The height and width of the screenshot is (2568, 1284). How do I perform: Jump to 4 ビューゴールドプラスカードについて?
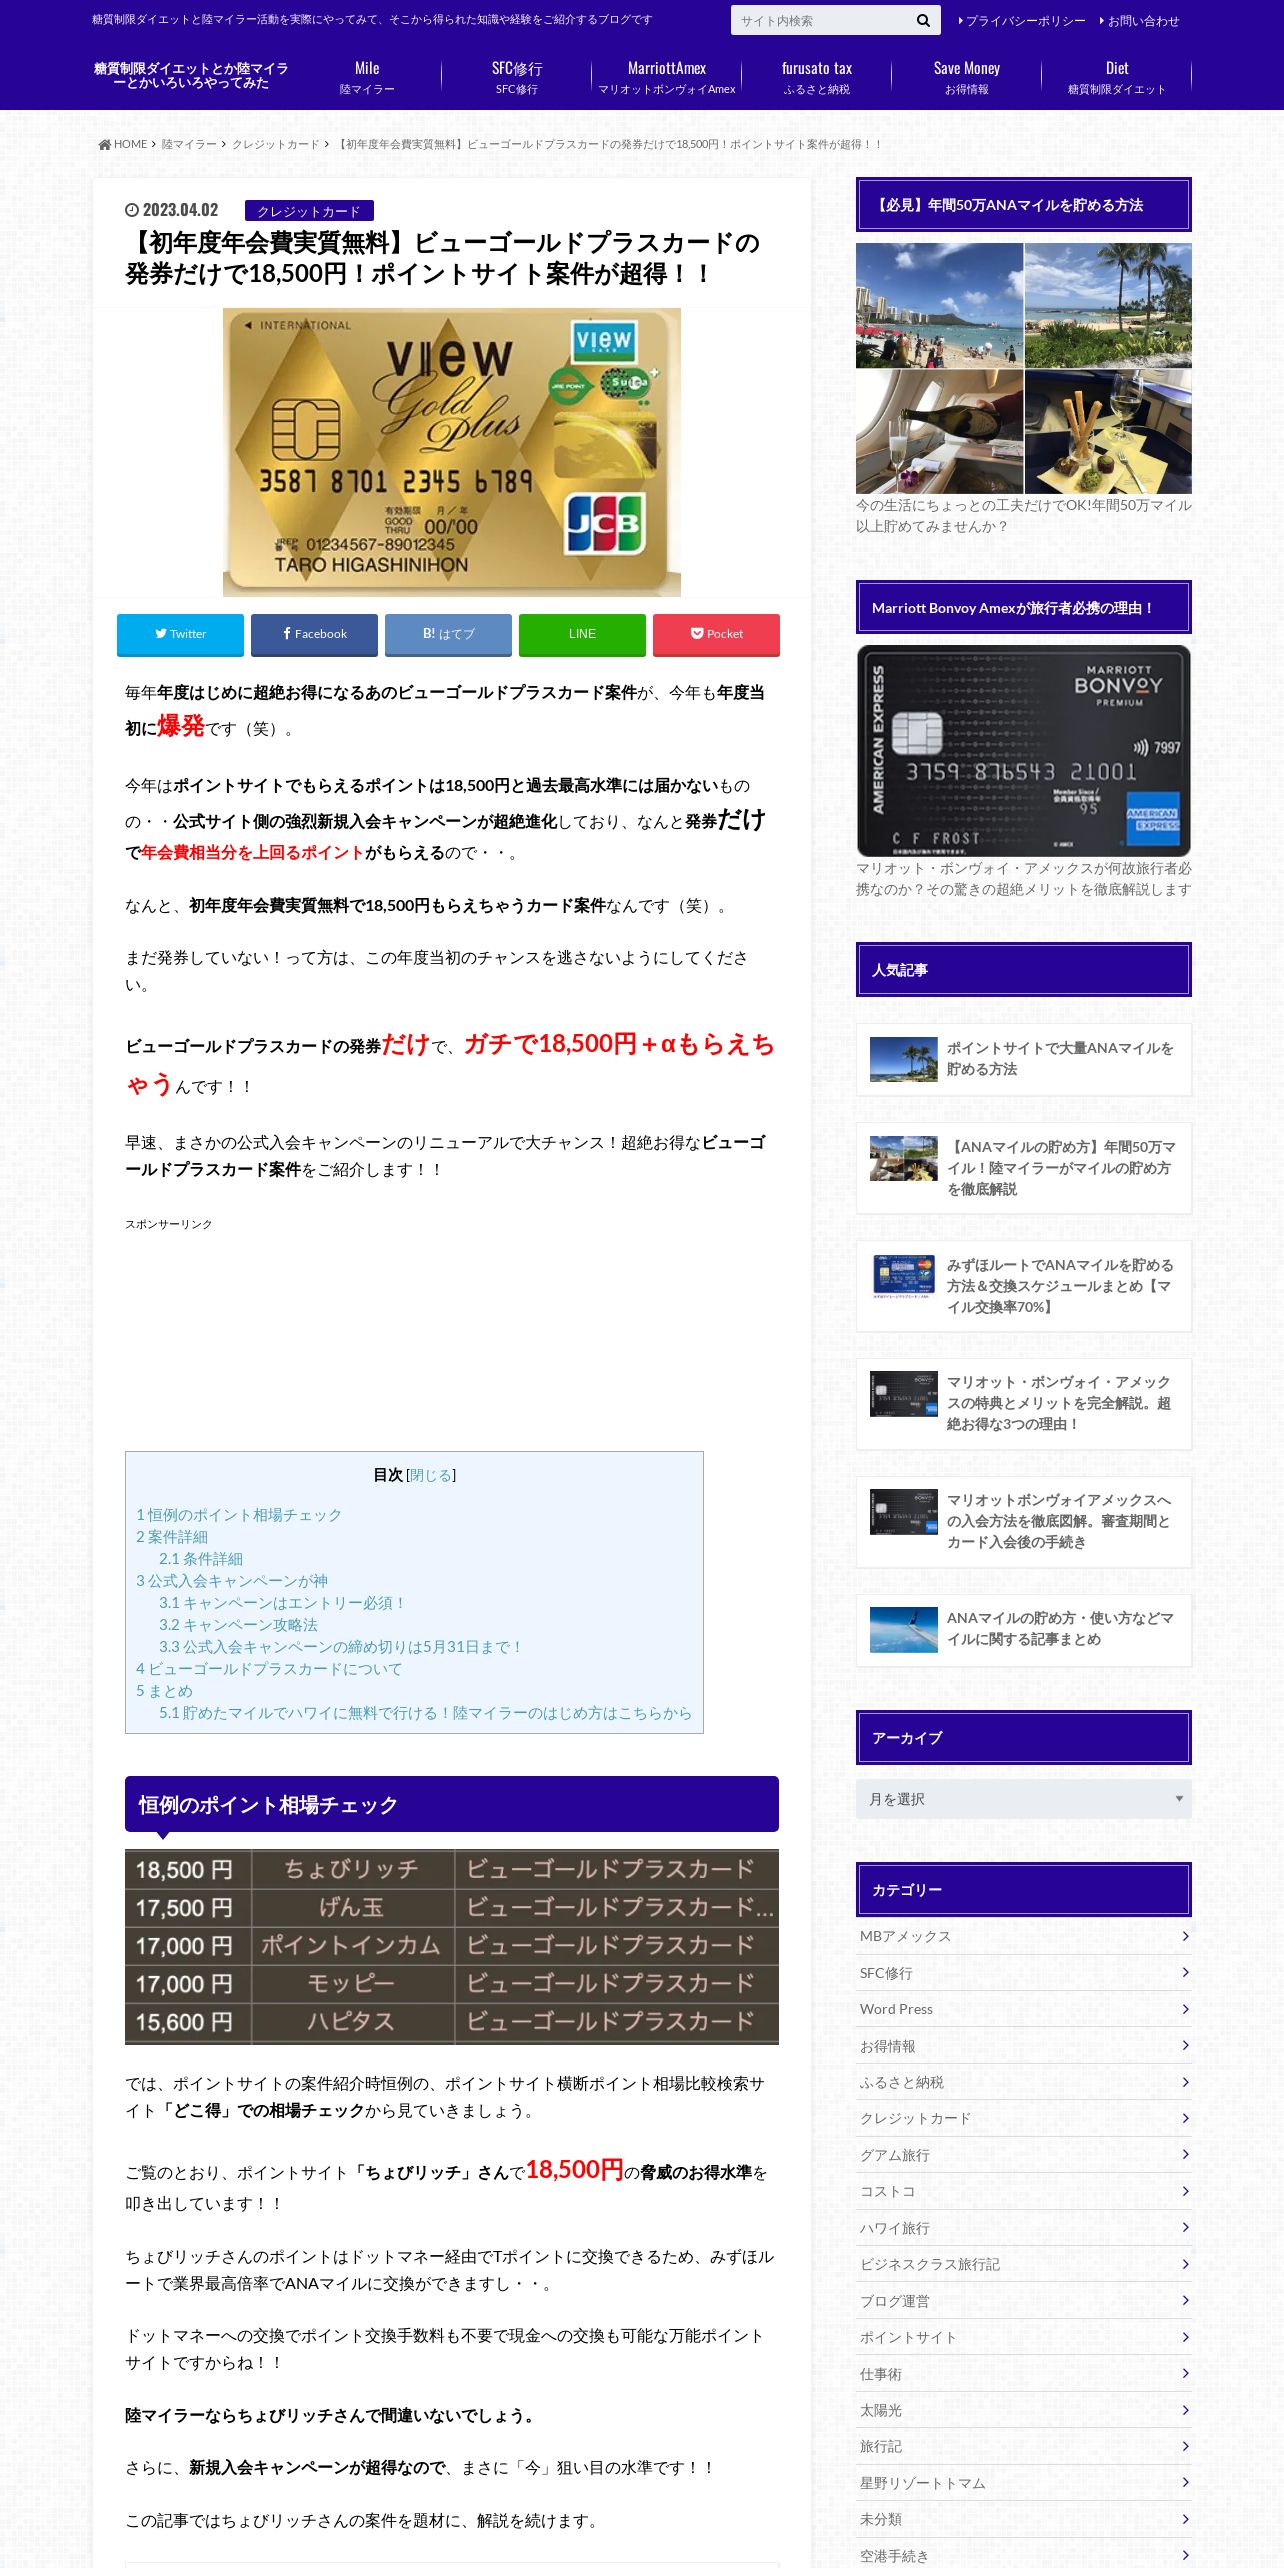click(269, 1669)
